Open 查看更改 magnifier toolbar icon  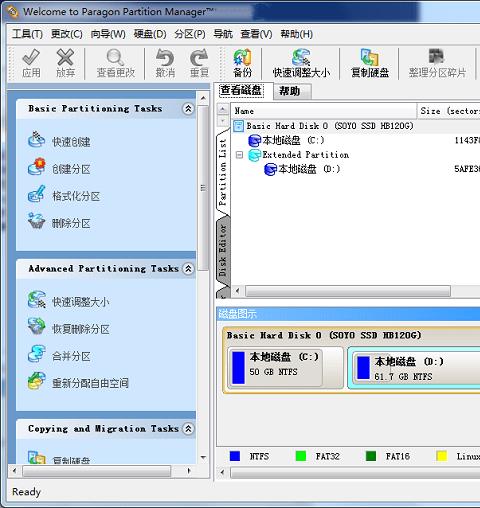coord(115,57)
